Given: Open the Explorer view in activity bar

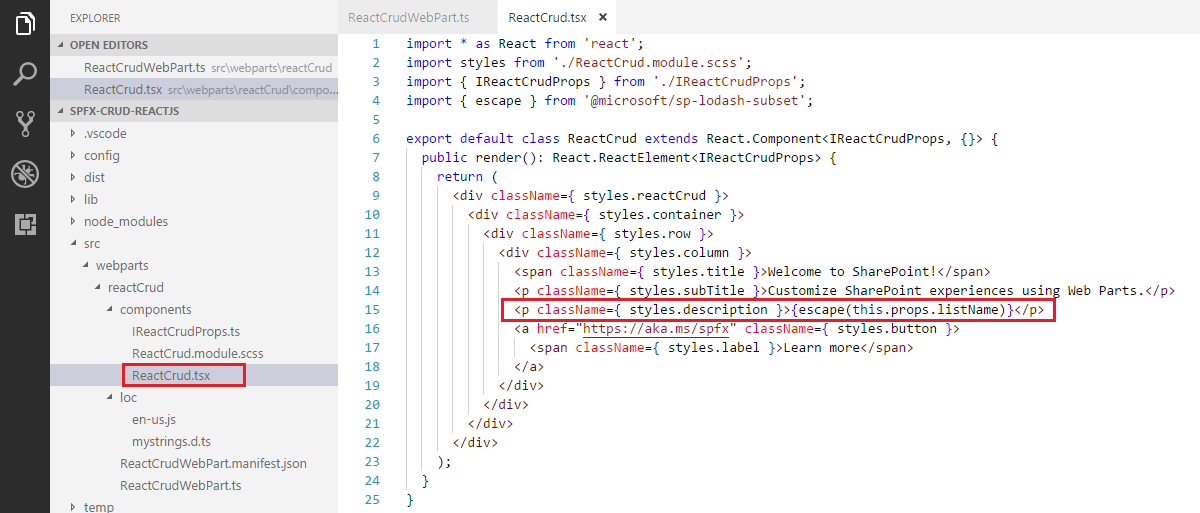Looking at the screenshot, I should pyautogui.click(x=25, y=24).
